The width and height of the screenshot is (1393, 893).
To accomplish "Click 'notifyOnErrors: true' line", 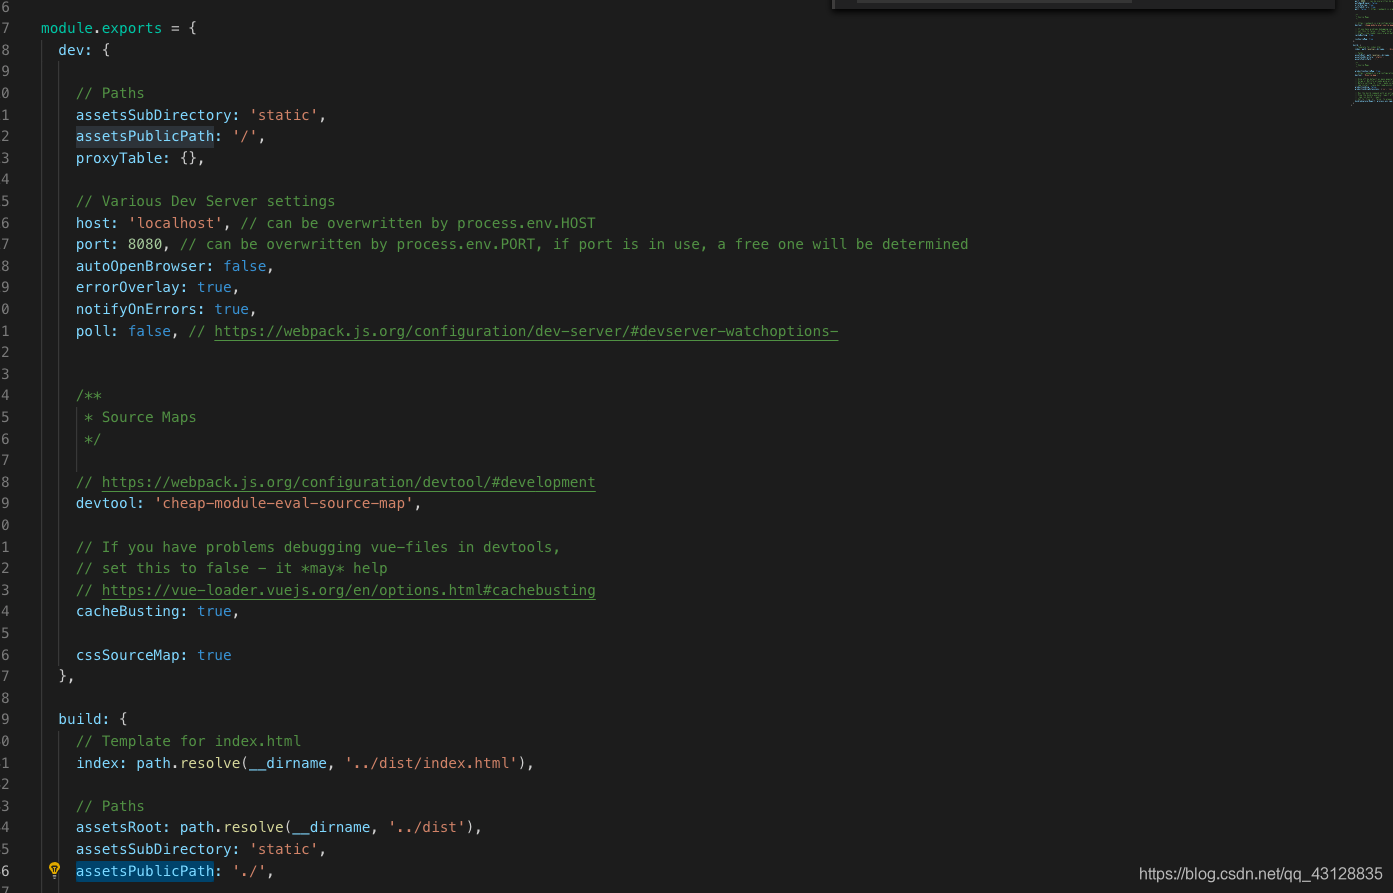I will click(166, 309).
